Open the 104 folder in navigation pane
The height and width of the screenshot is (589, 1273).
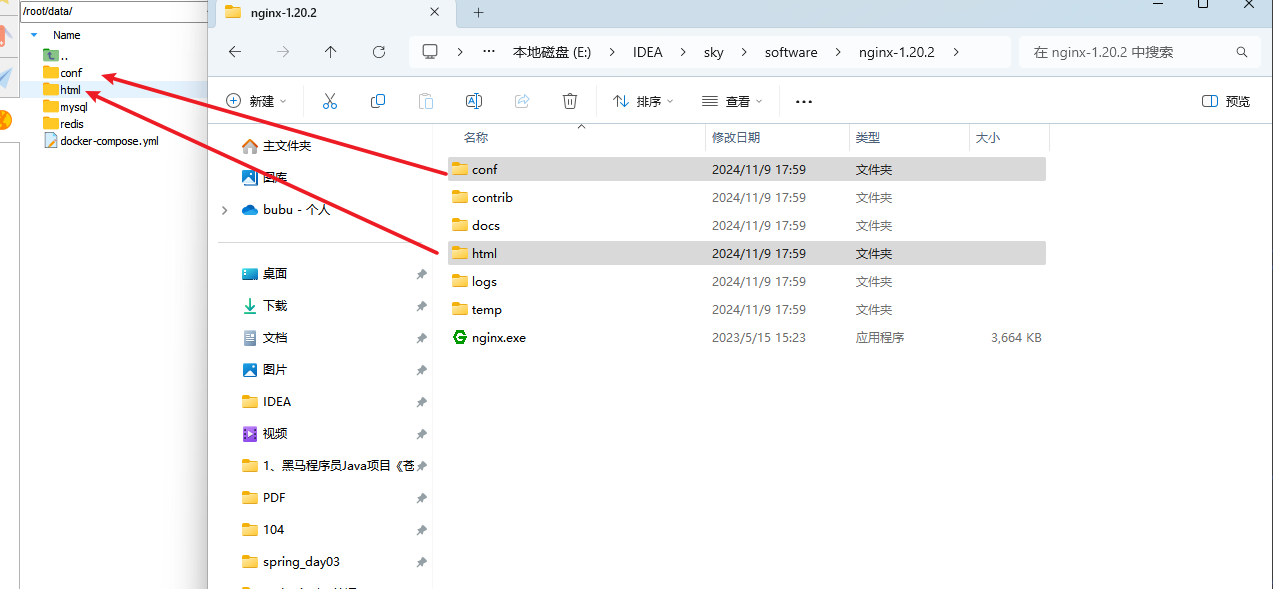(x=263, y=530)
